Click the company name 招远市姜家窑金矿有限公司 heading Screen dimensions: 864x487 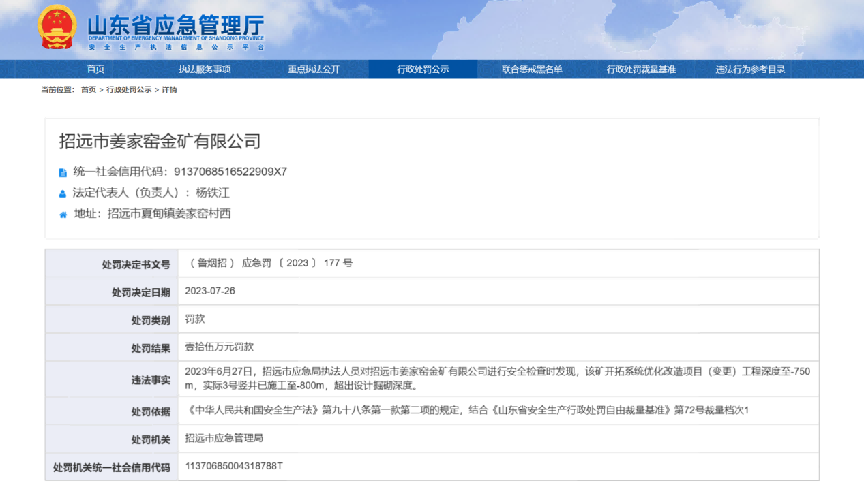click(x=159, y=141)
